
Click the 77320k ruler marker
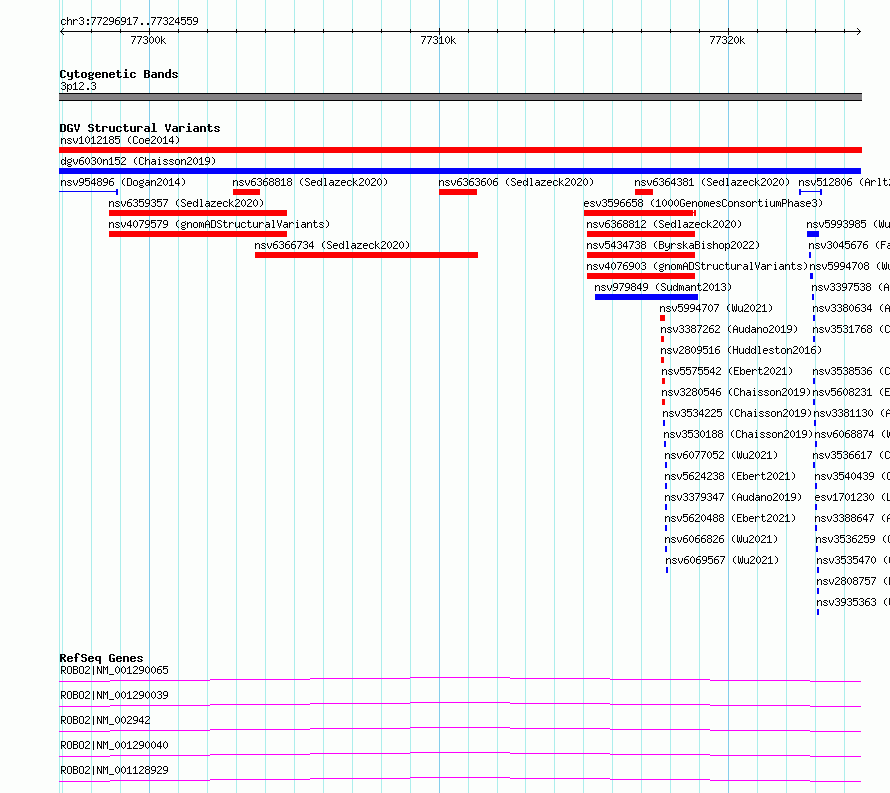[727, 40]
